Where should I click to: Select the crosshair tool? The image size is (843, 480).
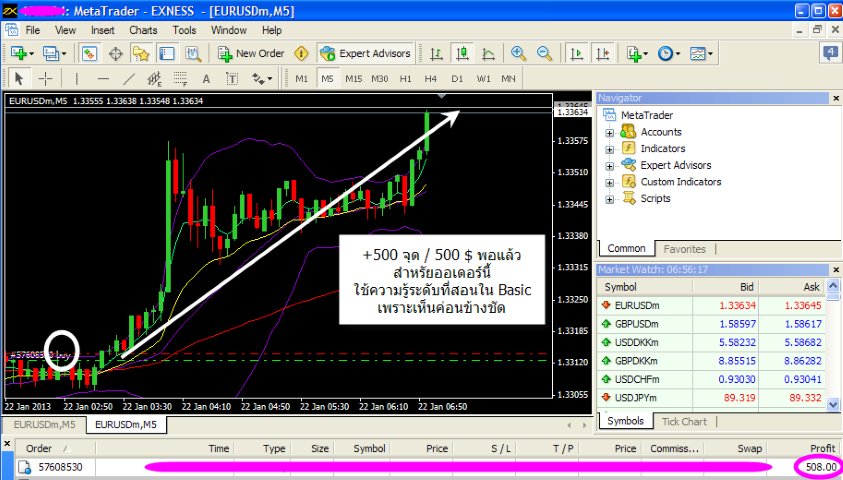[46, 78]
